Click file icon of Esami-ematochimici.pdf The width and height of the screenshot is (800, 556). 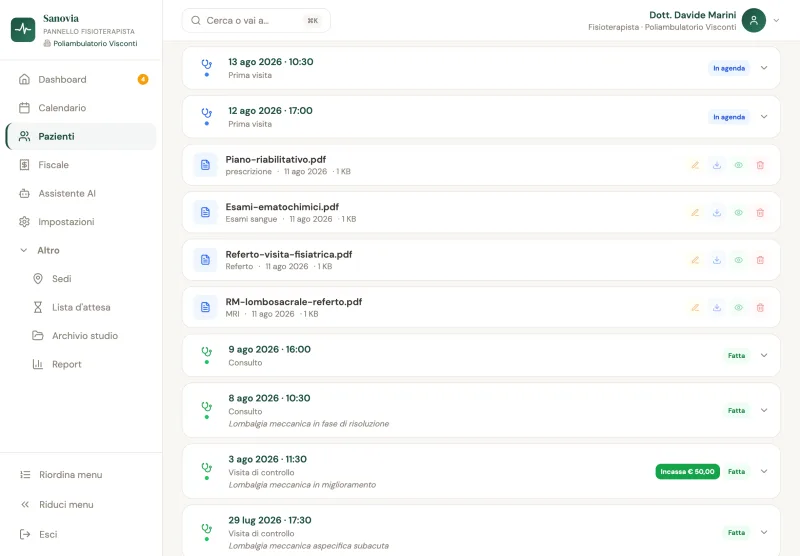(x=205, y=212)
